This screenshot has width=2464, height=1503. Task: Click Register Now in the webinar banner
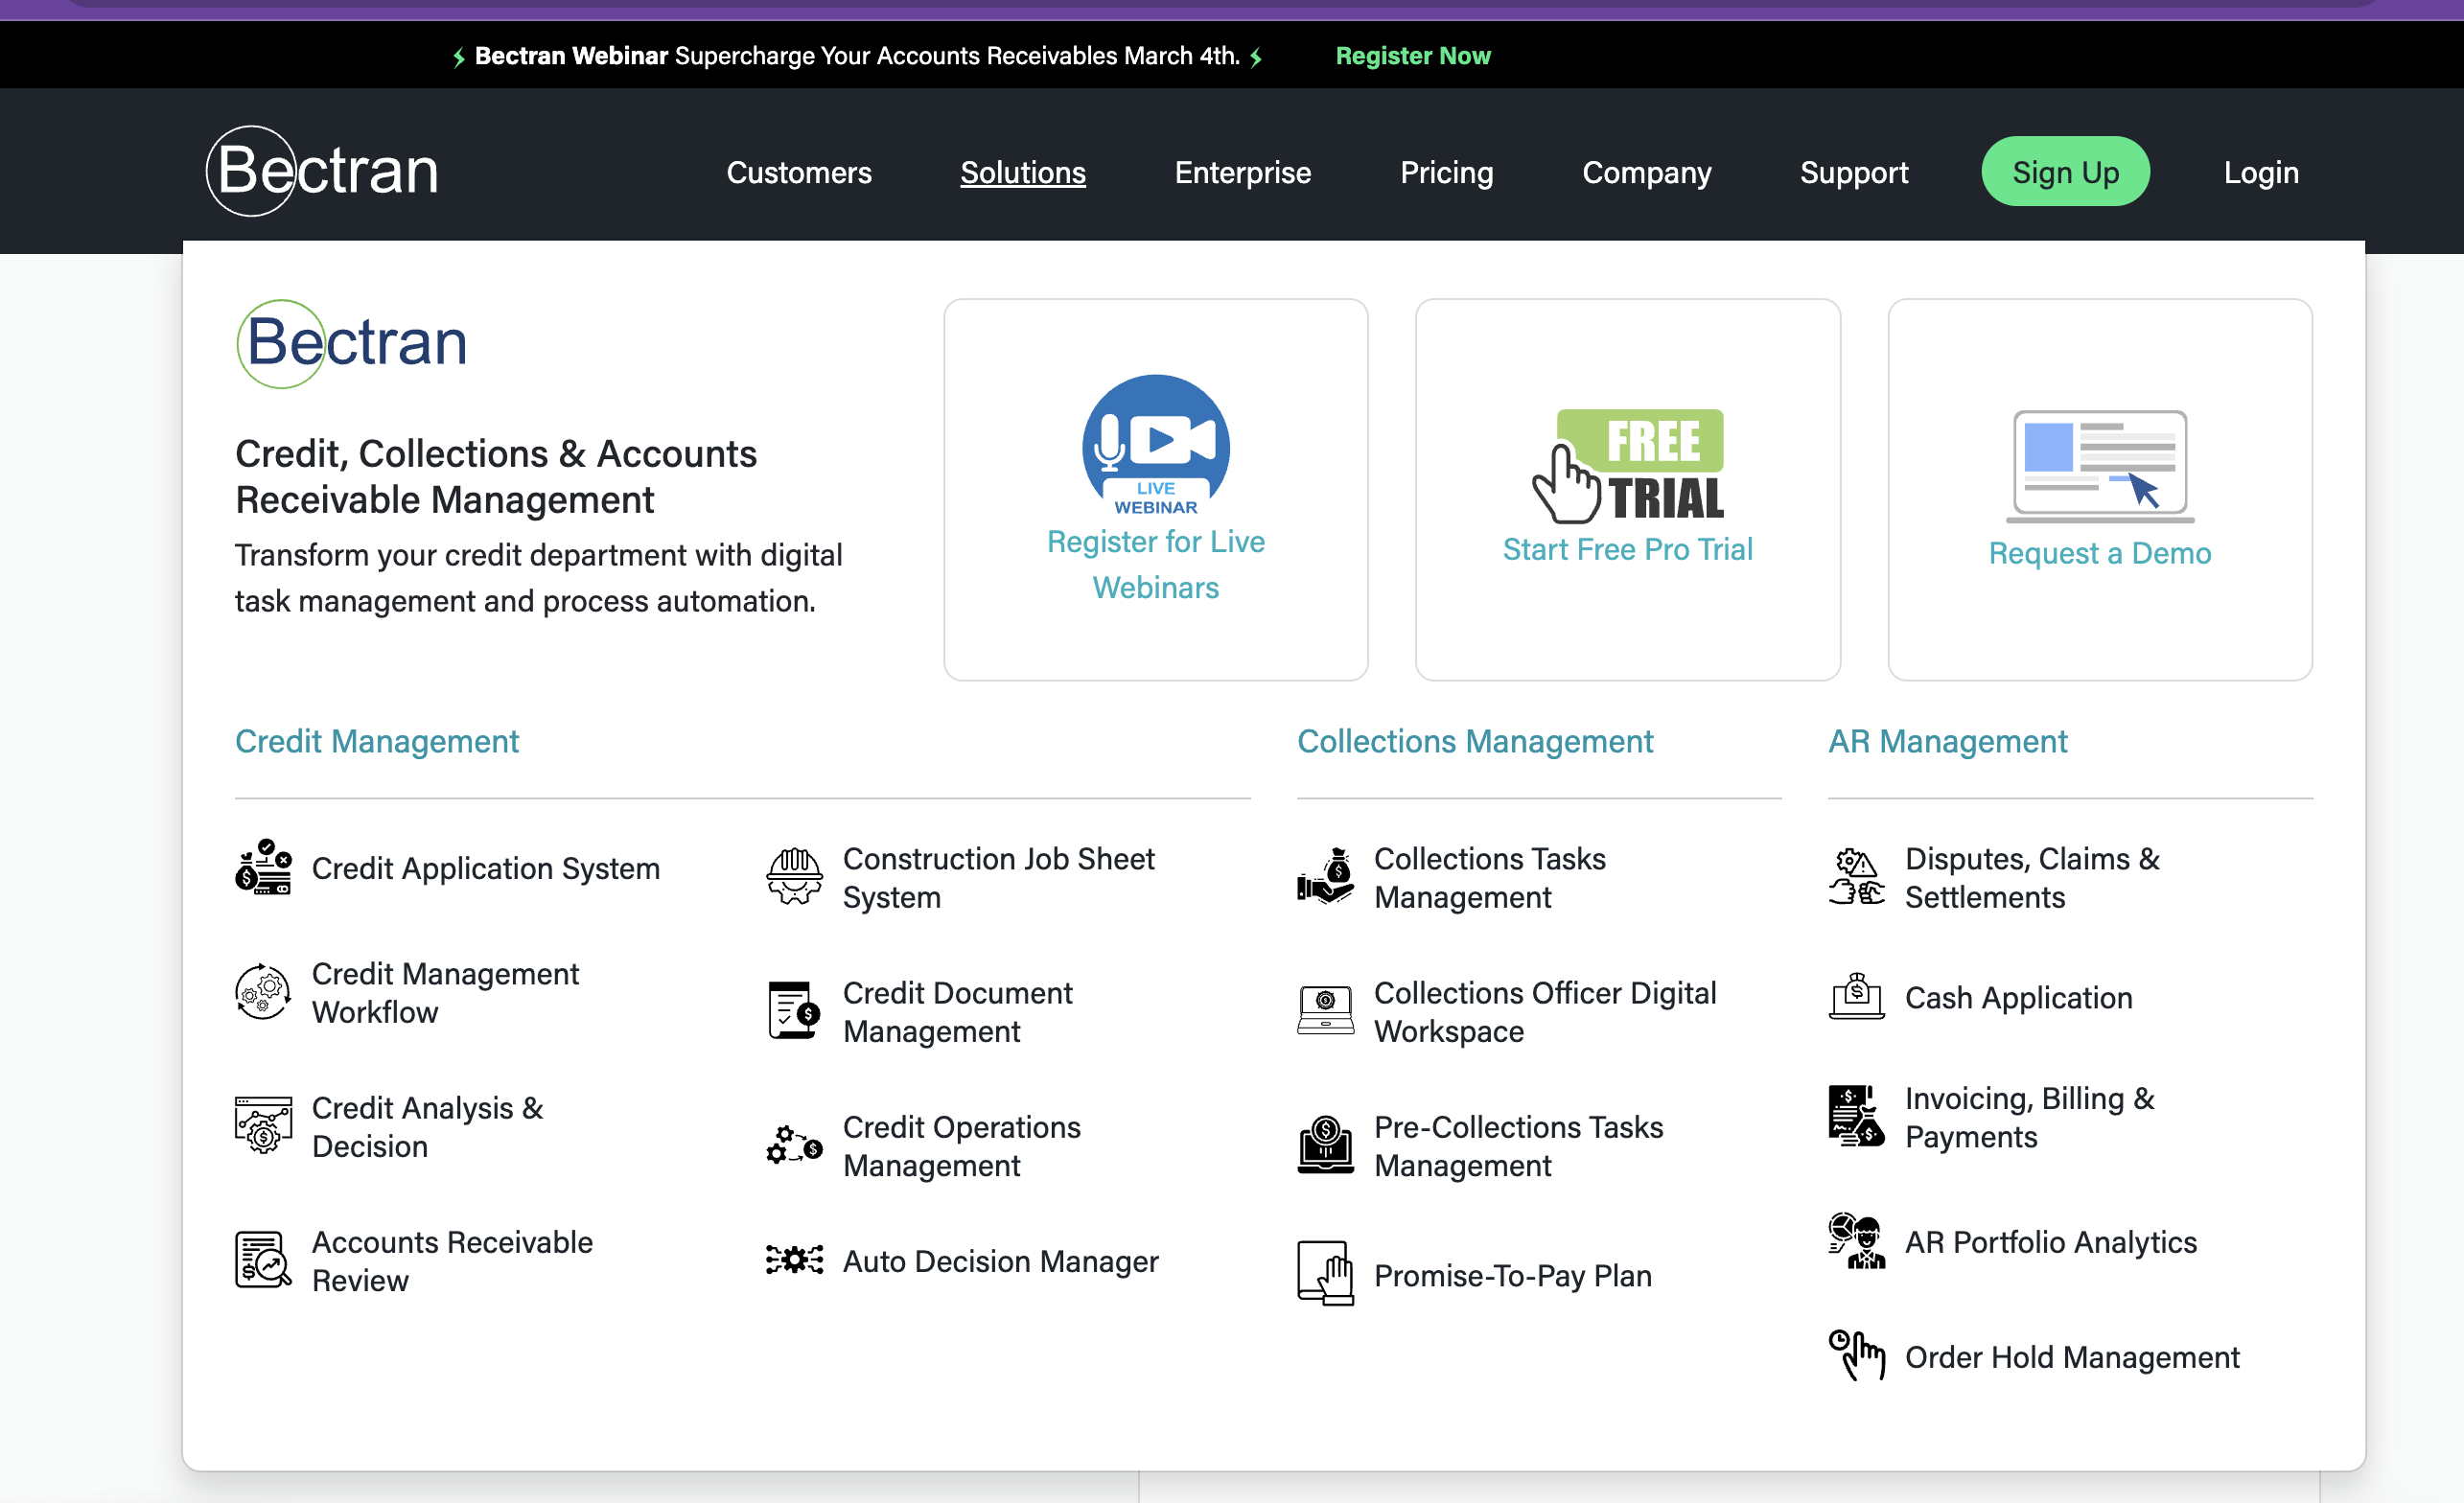(x=1412, y=56)
